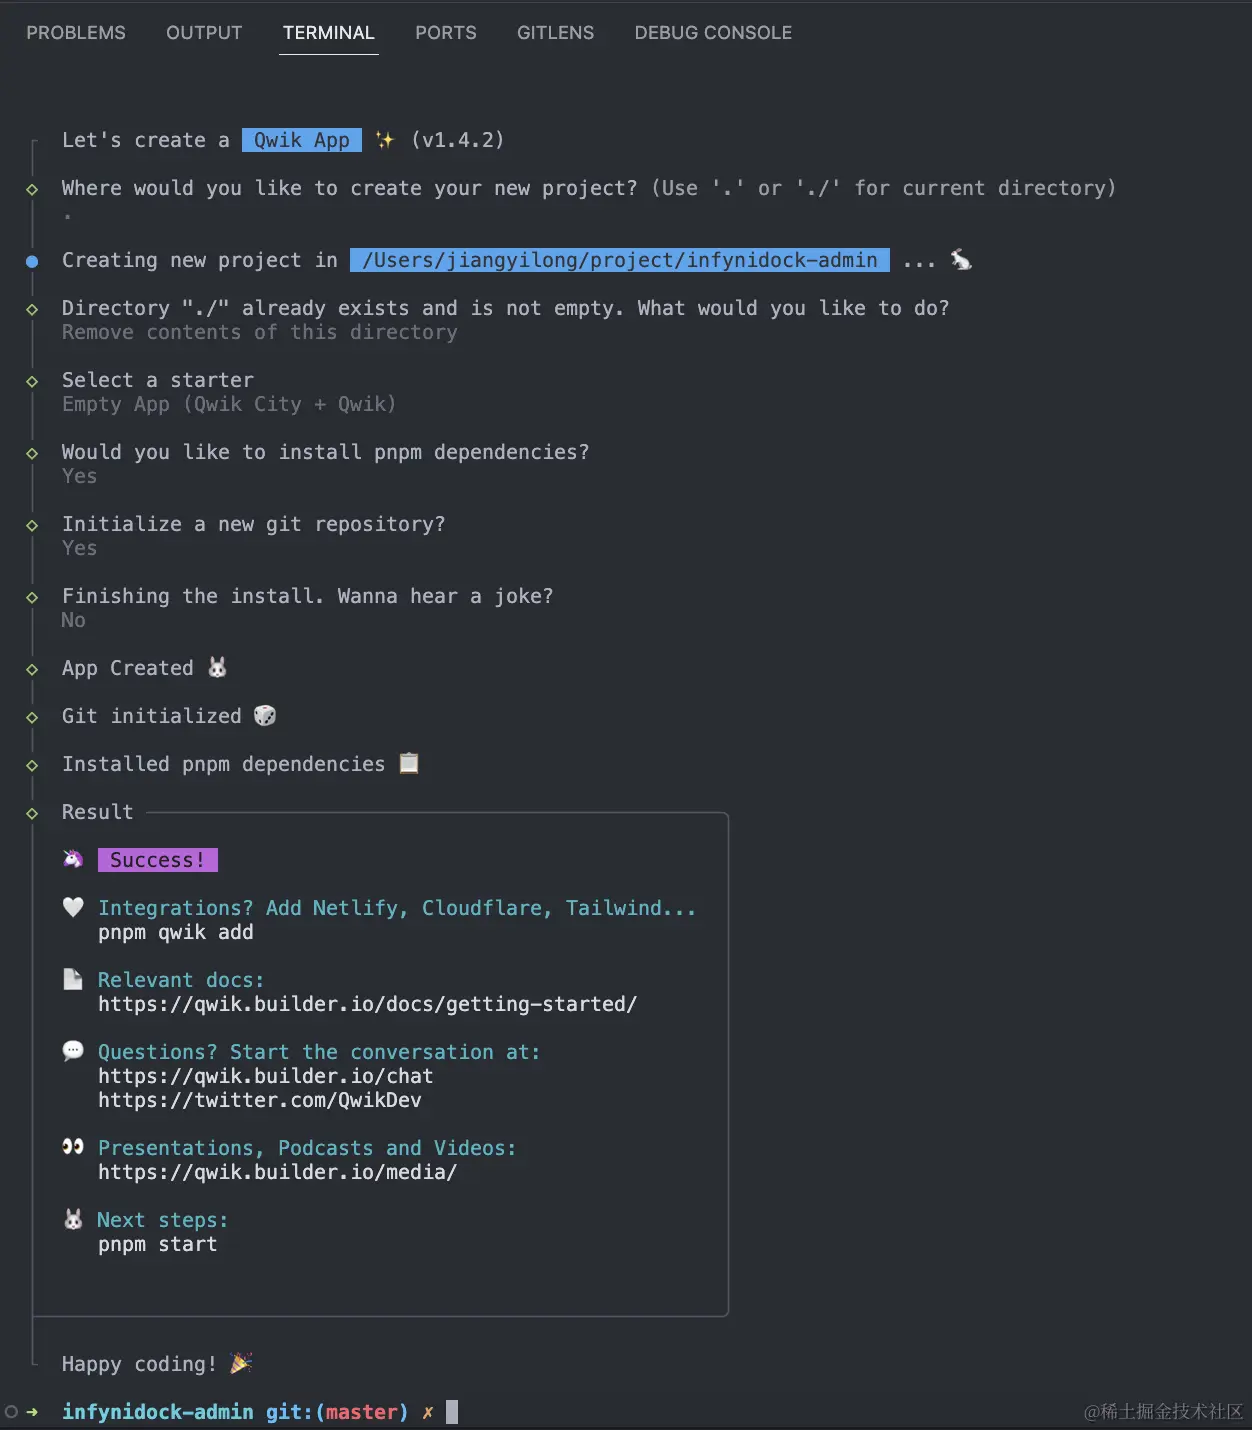Select the TERMINAL tab
The width and height of the screenshot is (1252, 1430).
click(328, 33)
